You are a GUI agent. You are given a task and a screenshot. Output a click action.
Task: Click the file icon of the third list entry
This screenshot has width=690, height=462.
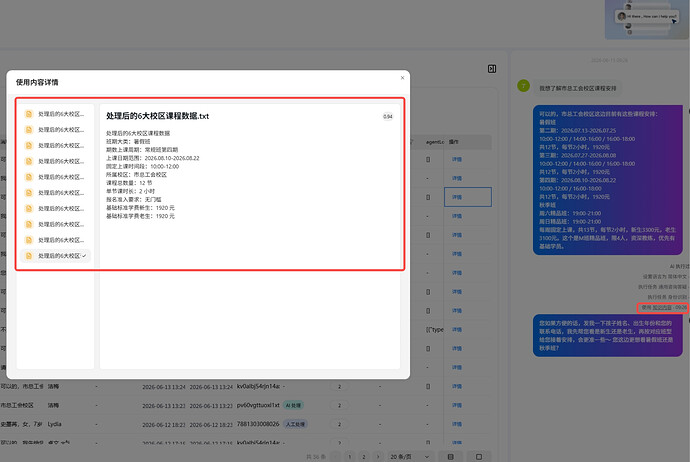(29, 146)
